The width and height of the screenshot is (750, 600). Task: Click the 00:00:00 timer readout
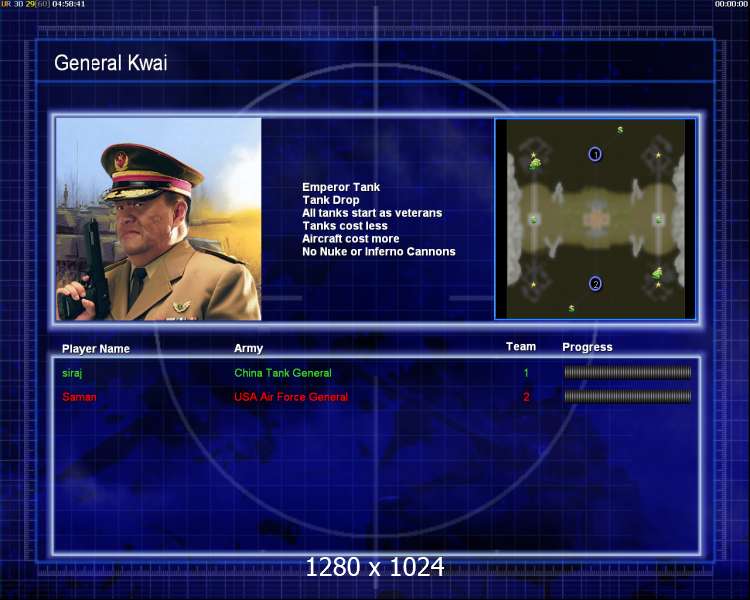(x=731, y=4)
